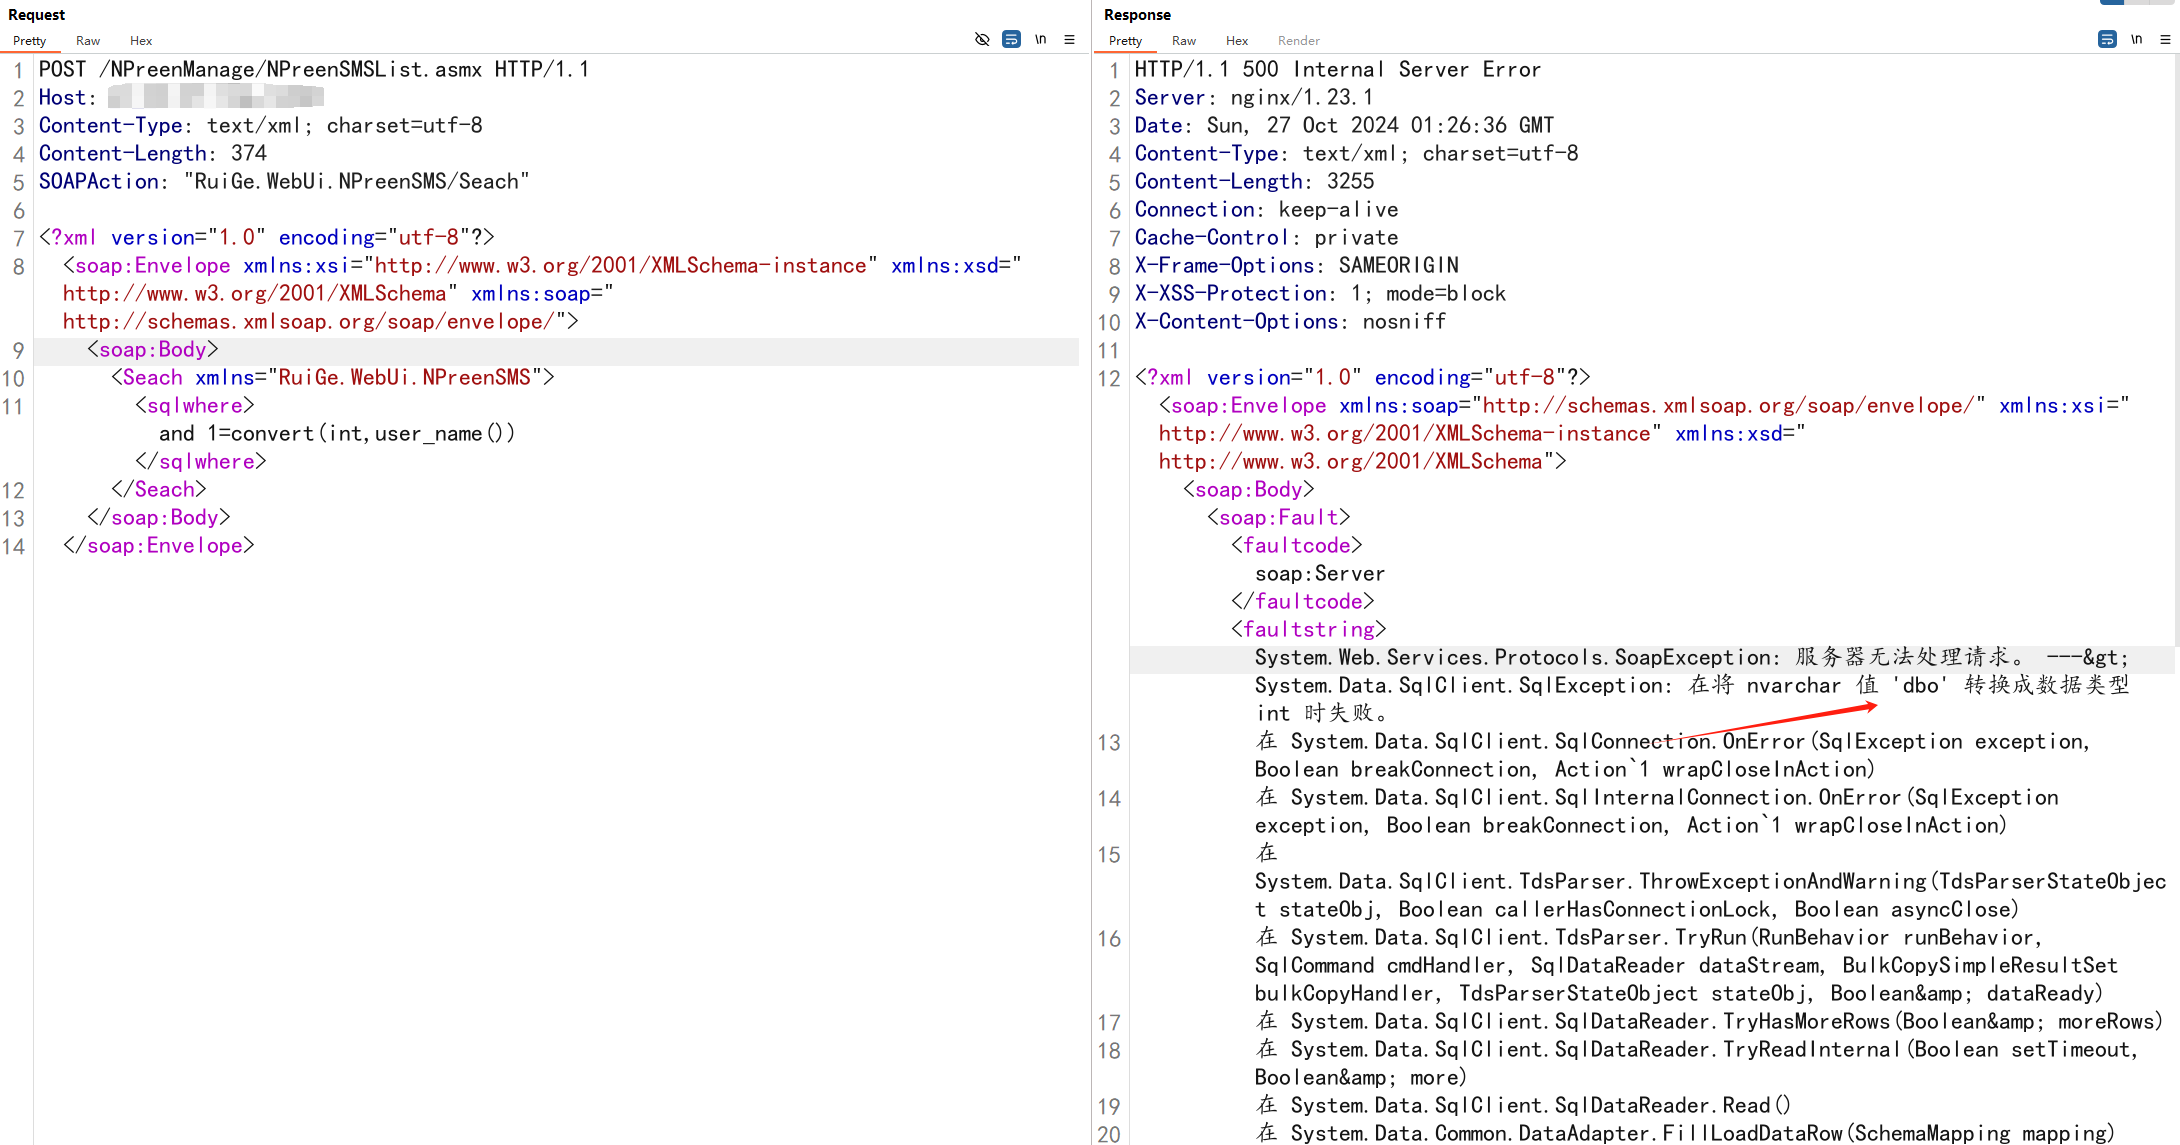
Task: Click the redacted Host header value
Action: click(215, 97)
